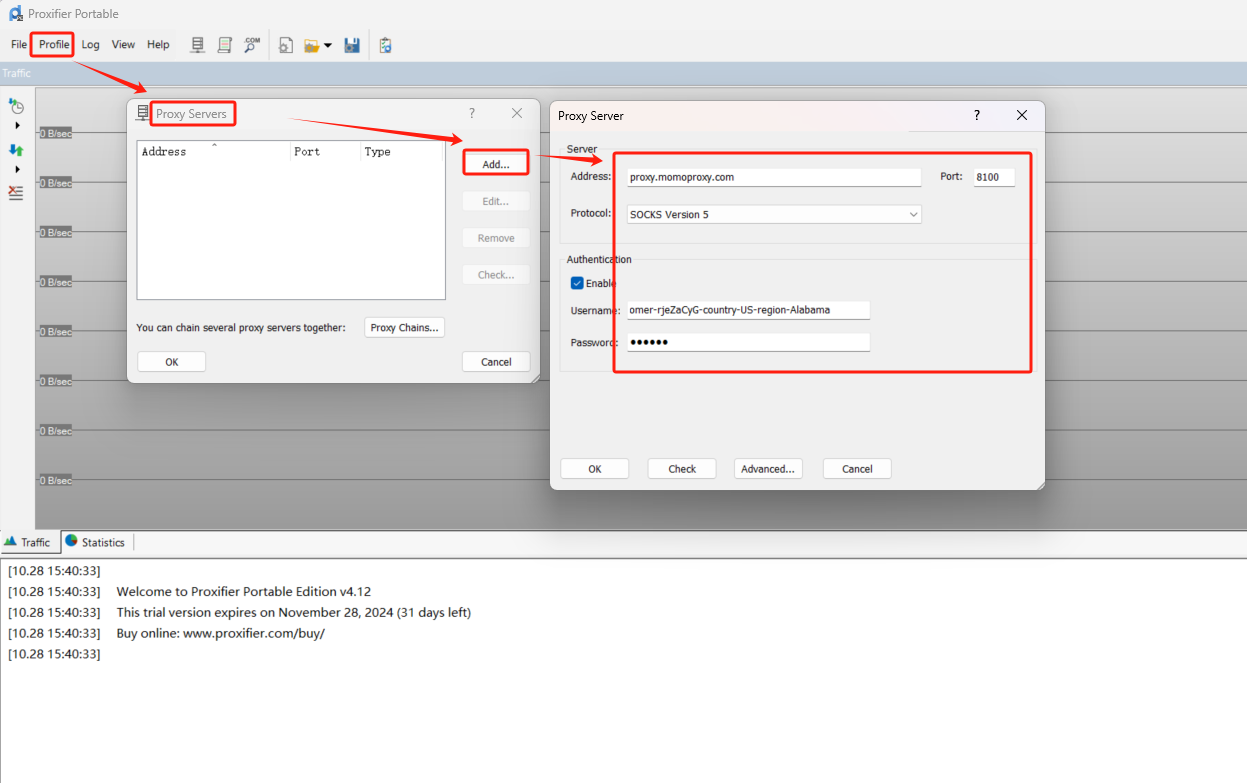1247x783 pixels.
Task: Open the File menu
Action: [19, 44]
